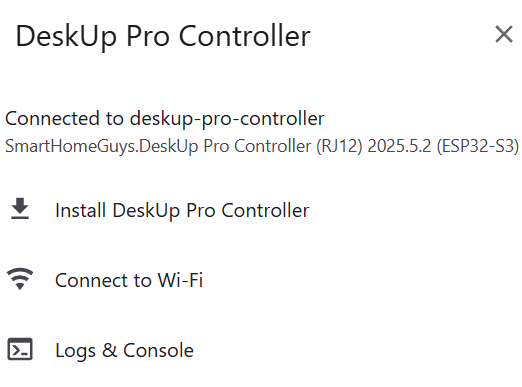Click the Wi-Fi signal icon
522x387 pixels.
20,279
